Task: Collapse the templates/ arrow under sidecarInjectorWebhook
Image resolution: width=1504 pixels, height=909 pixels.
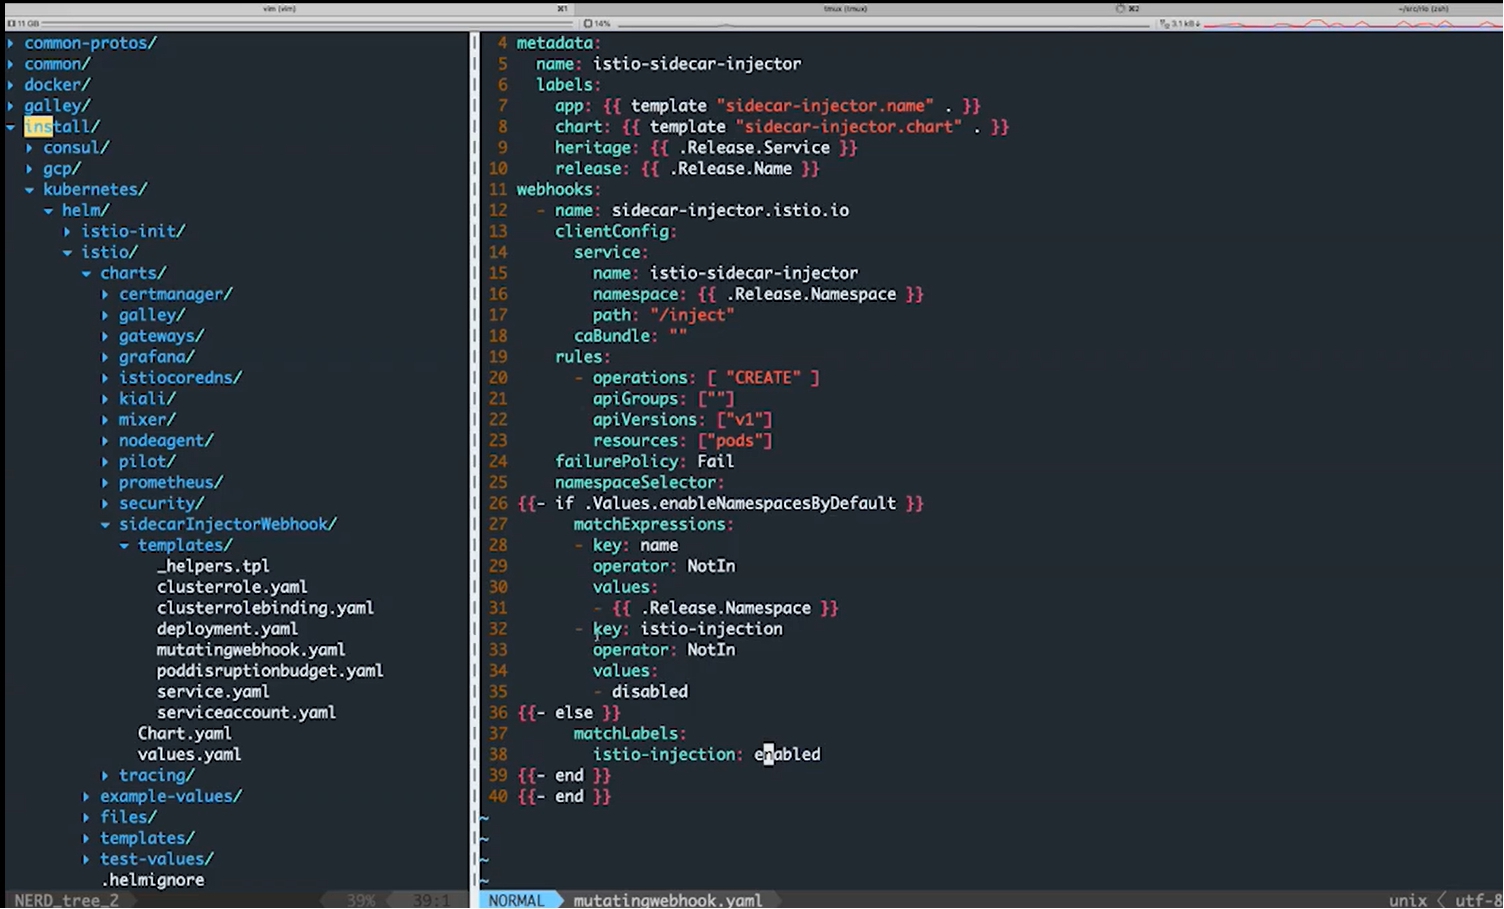Action: pos(125,546)
